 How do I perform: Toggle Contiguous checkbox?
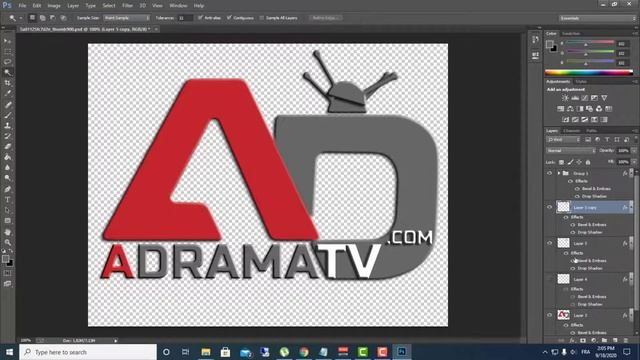tap(229, 18)
